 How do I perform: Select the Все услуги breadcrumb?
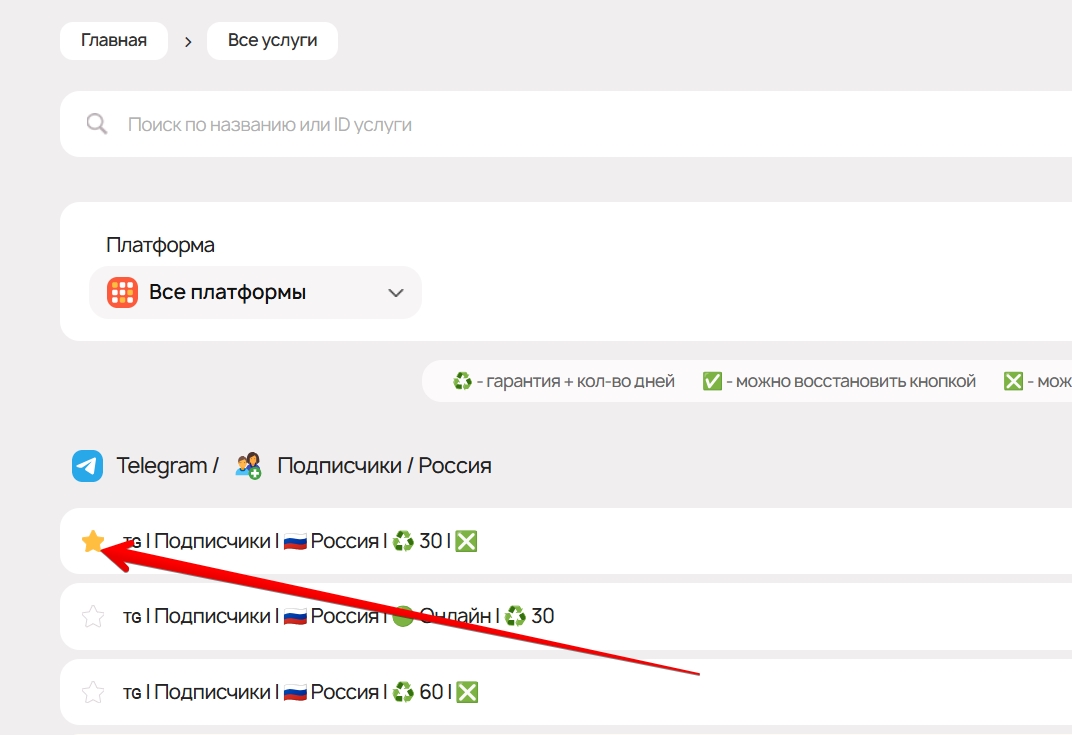pyautogui.click(x=272, y=41)
